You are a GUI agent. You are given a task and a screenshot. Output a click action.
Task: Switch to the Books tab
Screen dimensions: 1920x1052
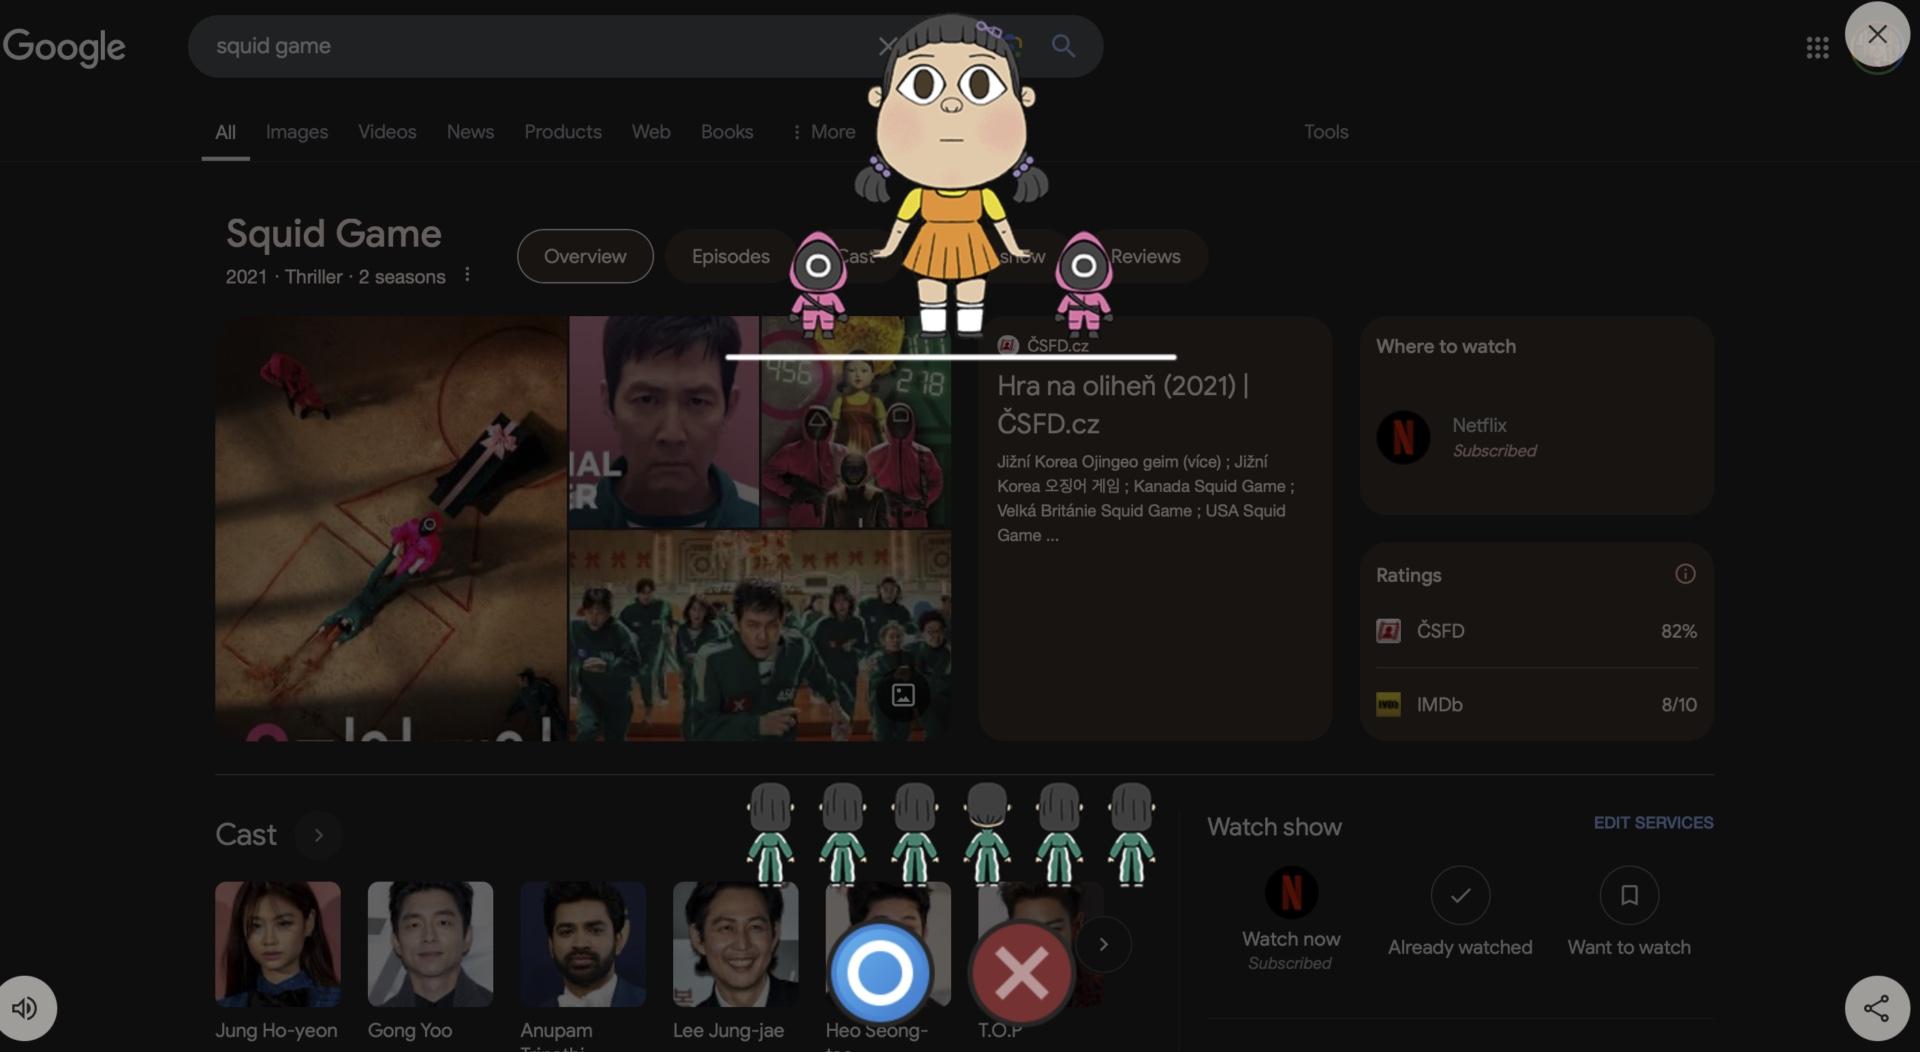pos(727,132)
